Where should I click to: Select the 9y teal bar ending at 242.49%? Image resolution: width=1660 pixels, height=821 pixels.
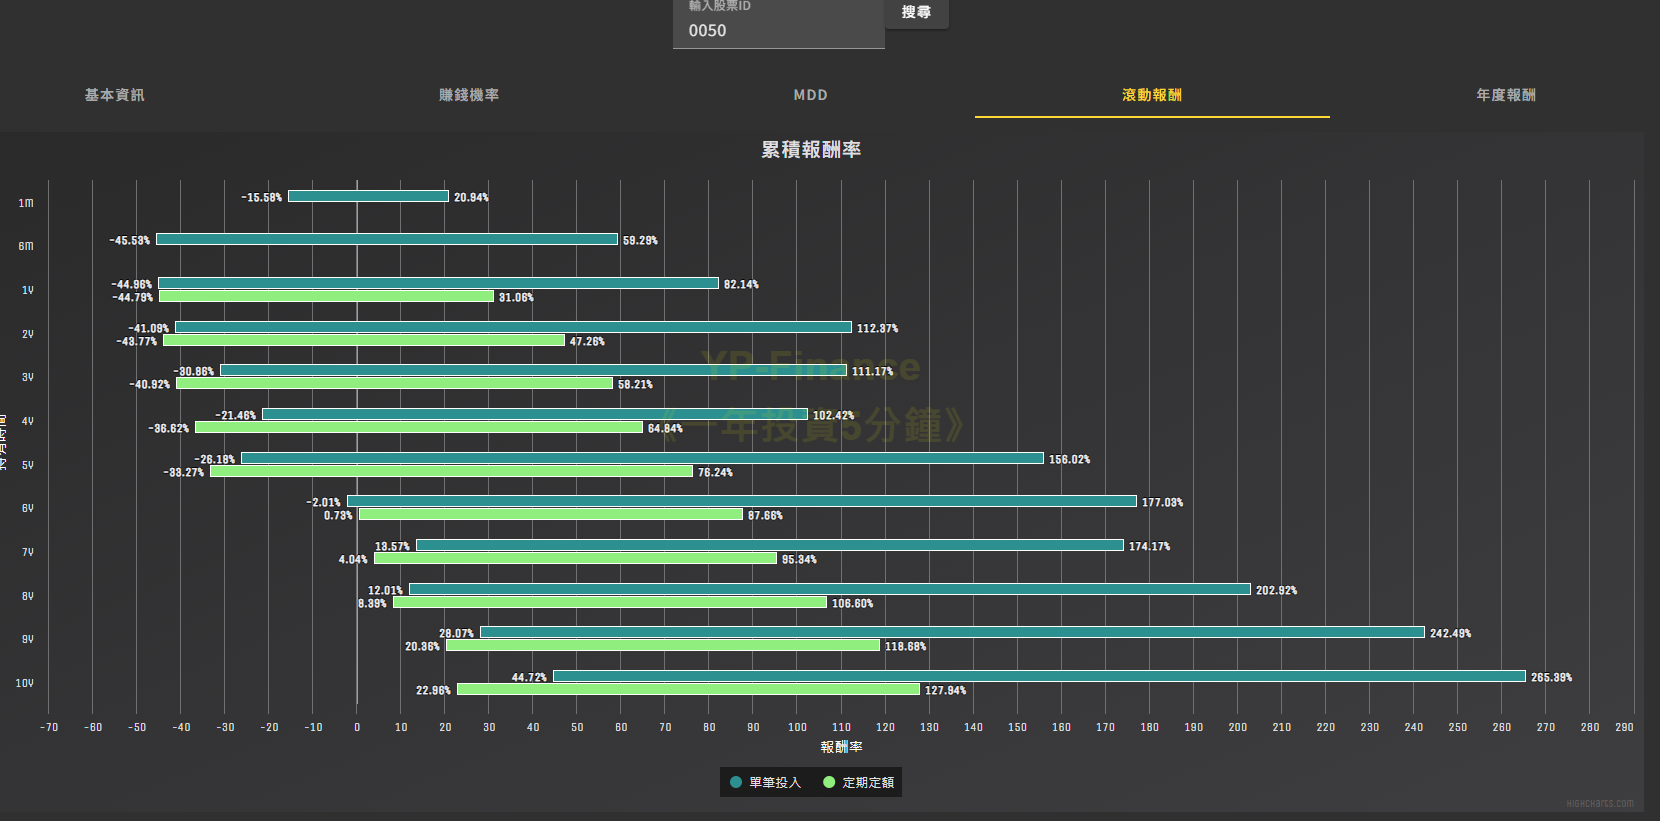[952, 633]
